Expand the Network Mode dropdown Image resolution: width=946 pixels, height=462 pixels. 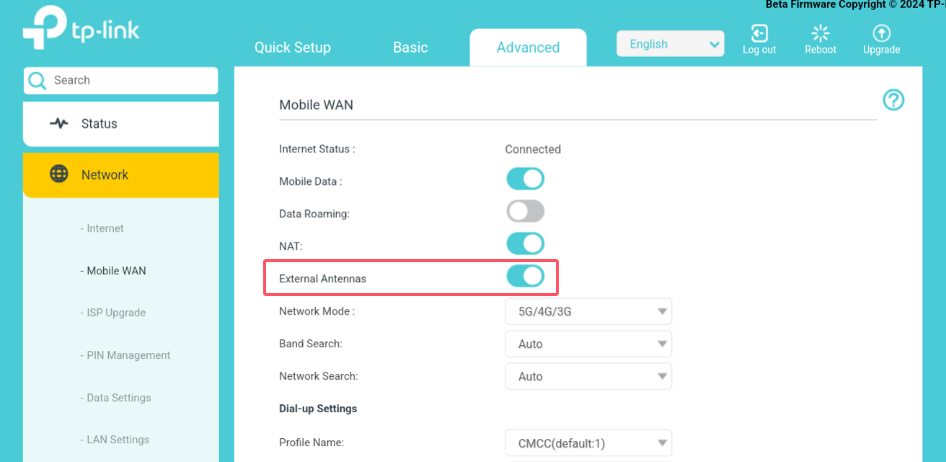coord(588,312)
